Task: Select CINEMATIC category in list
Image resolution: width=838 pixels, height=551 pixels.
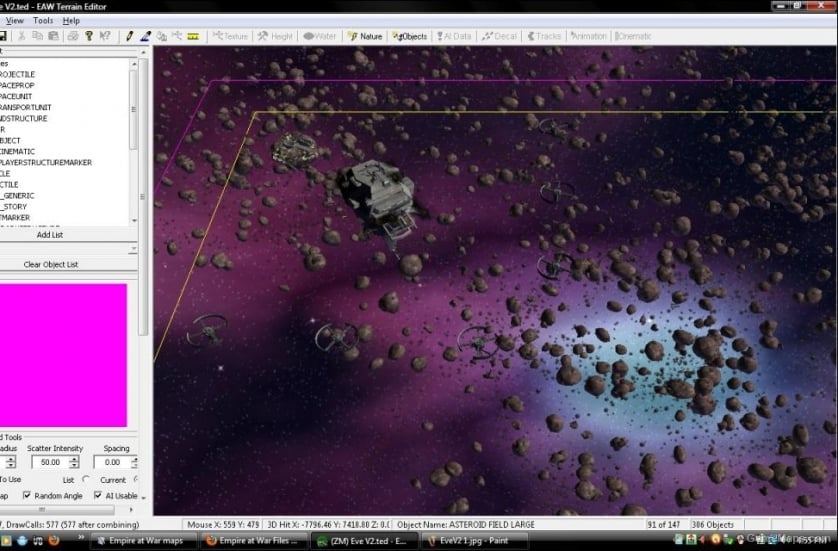Action: tap(18, 152)
